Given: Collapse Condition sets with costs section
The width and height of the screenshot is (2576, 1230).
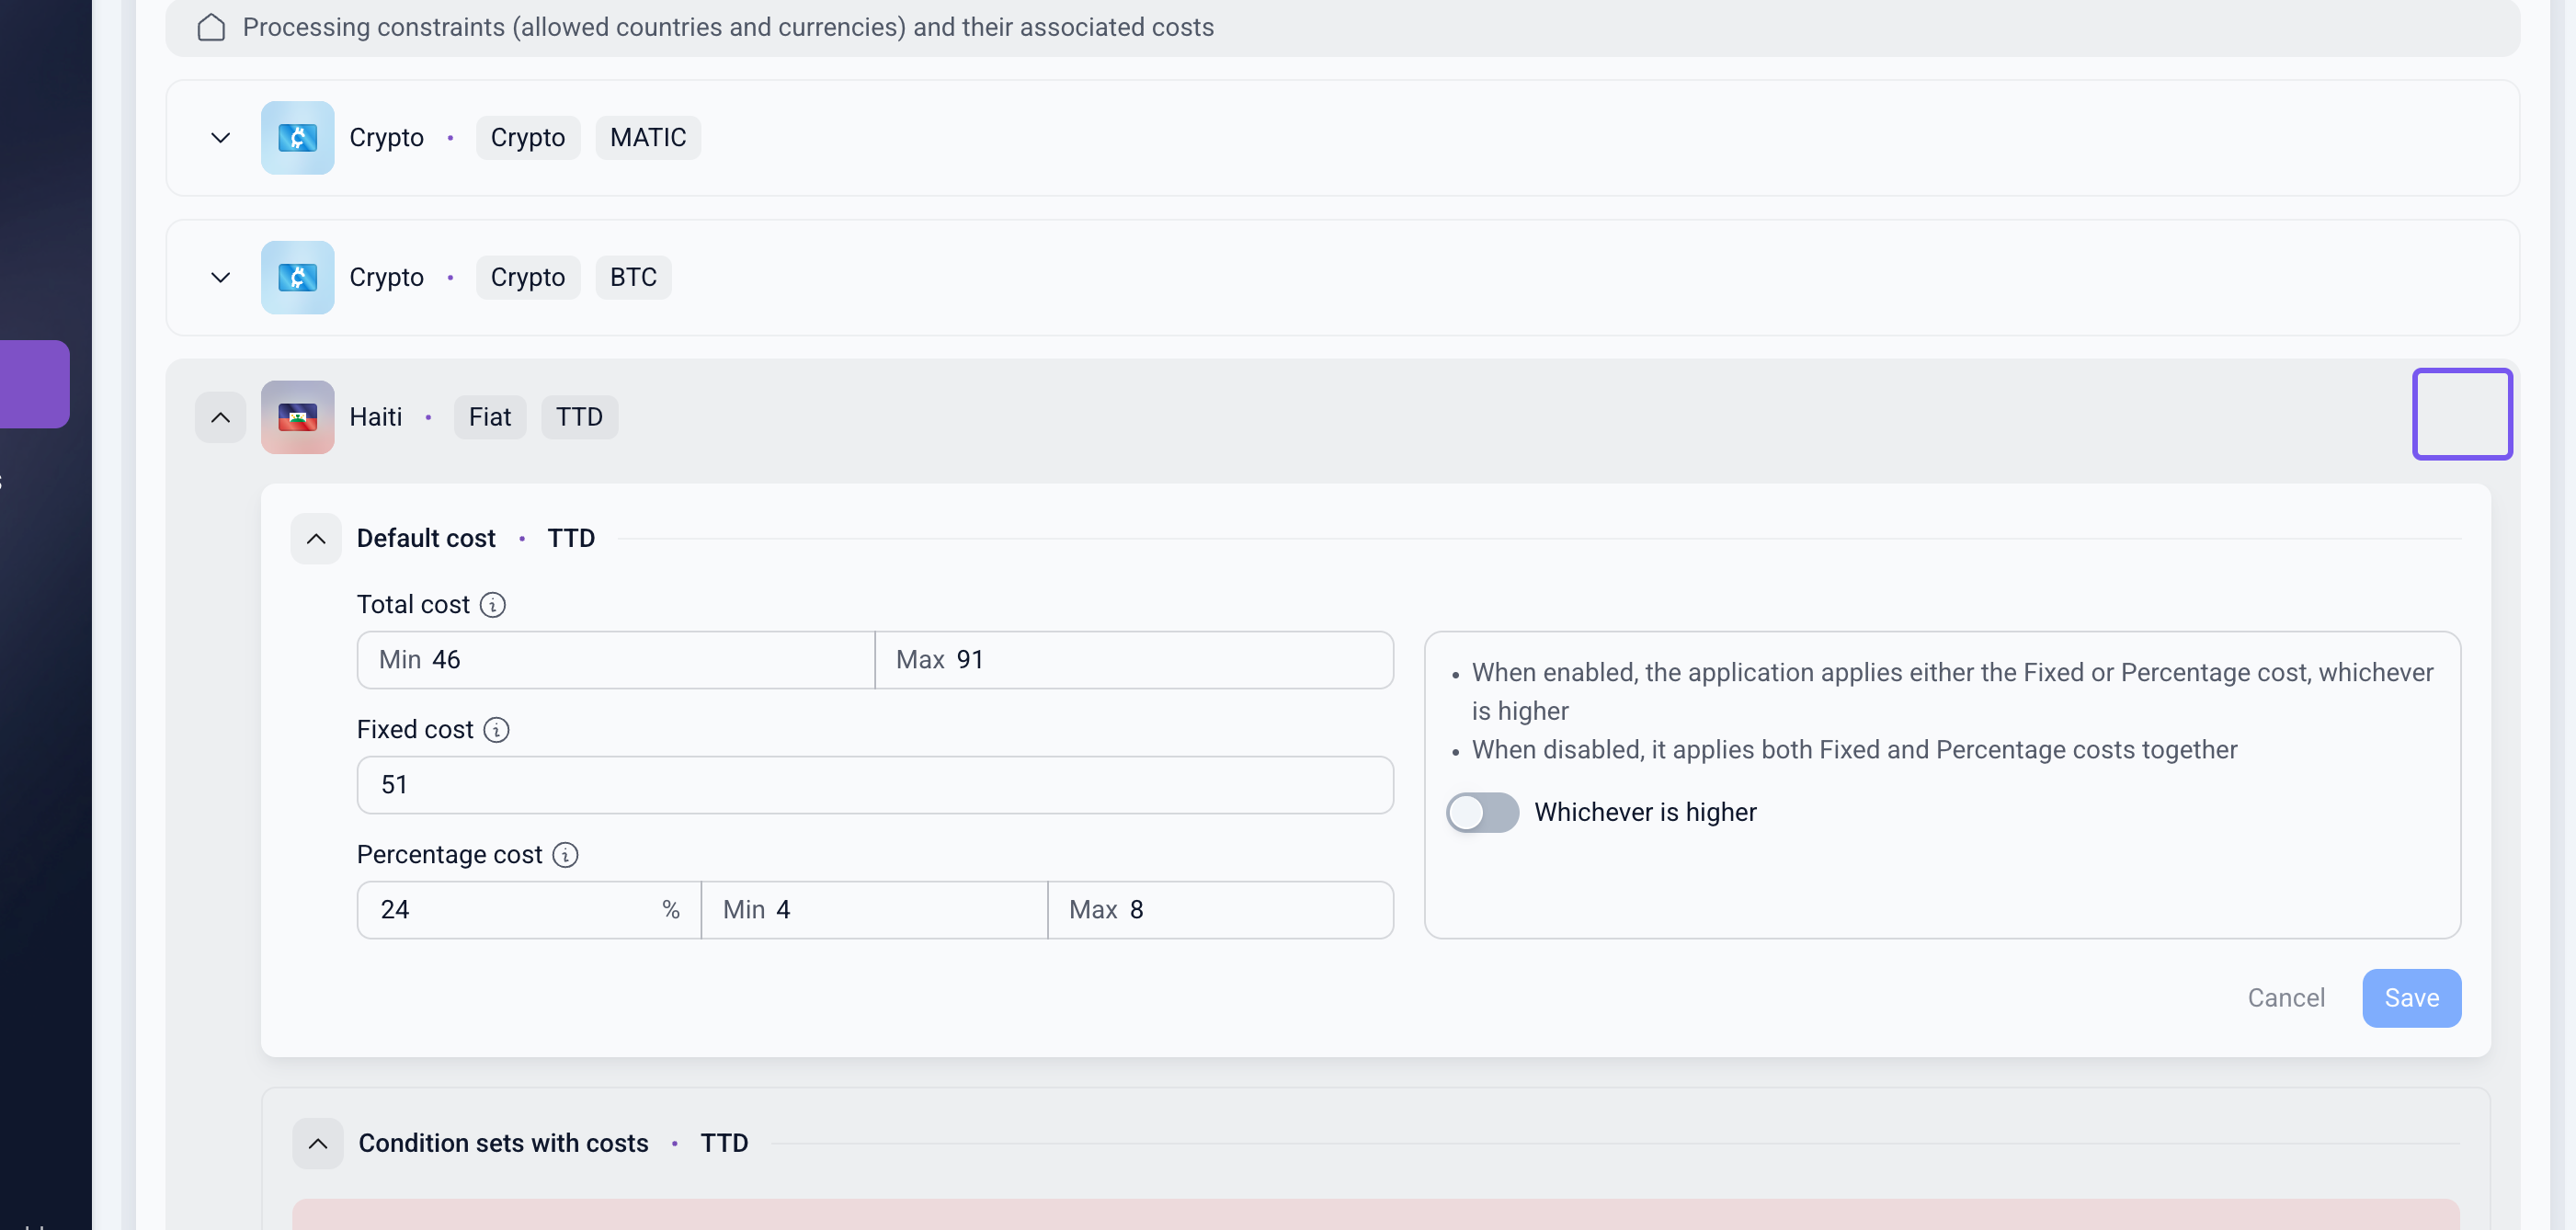Looking at the screenshot, I should (318, 1143).
